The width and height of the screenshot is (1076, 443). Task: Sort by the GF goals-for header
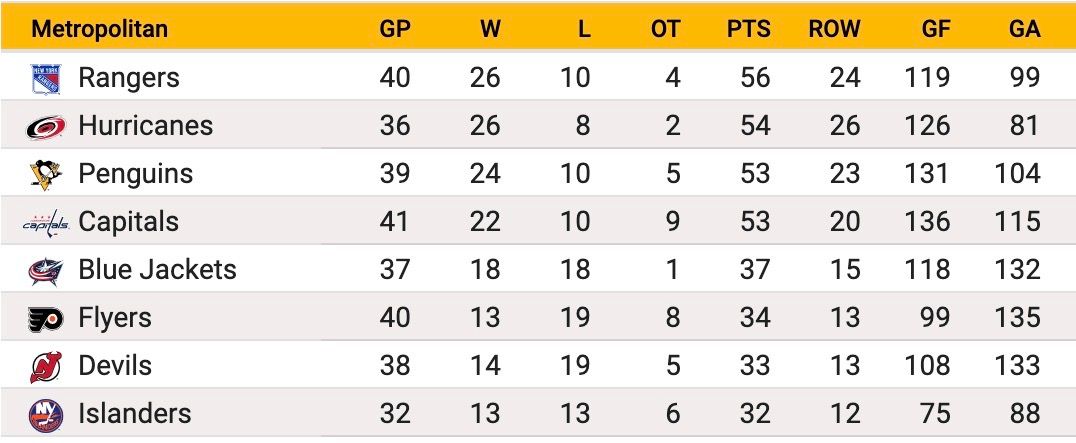click(x=936, y=29)
